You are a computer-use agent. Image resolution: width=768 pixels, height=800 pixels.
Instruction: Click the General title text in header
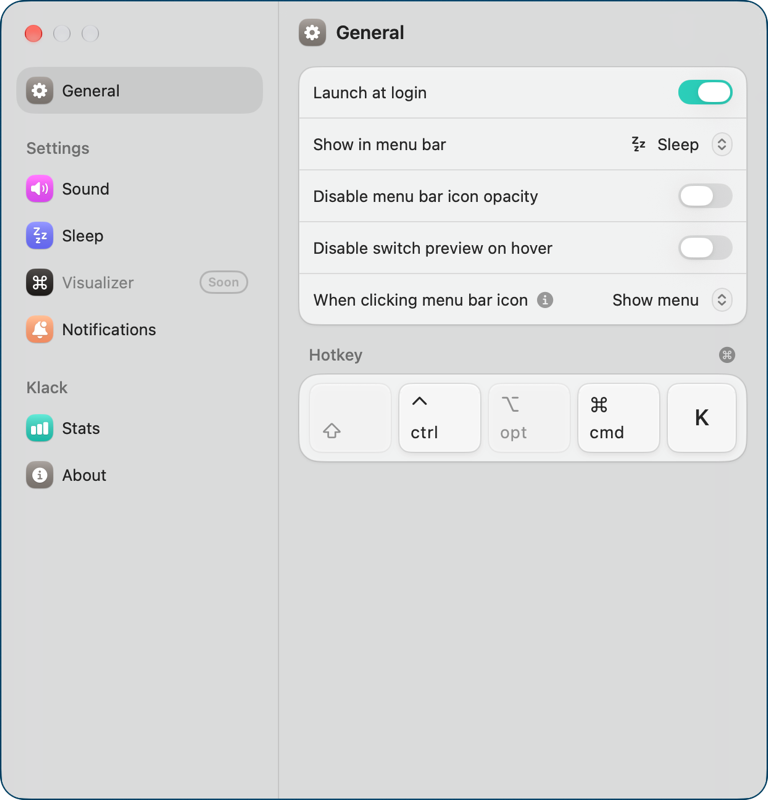point(370,33)
